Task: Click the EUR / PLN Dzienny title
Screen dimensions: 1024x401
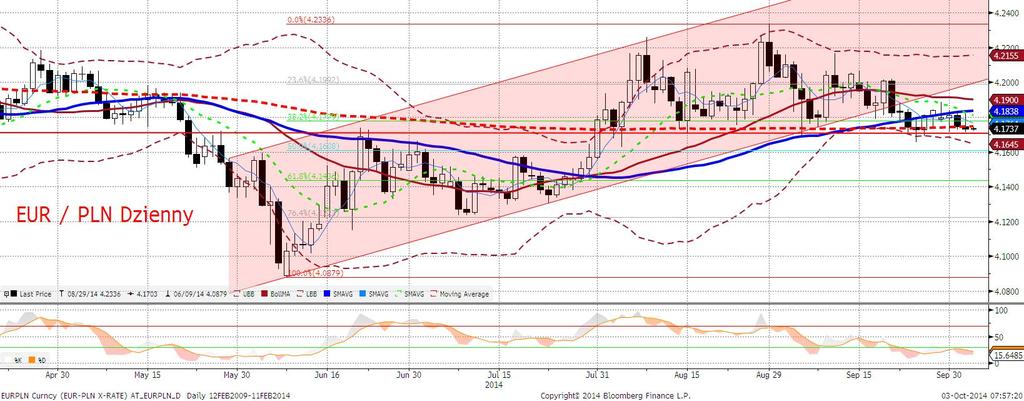Action: pos(104,214)
